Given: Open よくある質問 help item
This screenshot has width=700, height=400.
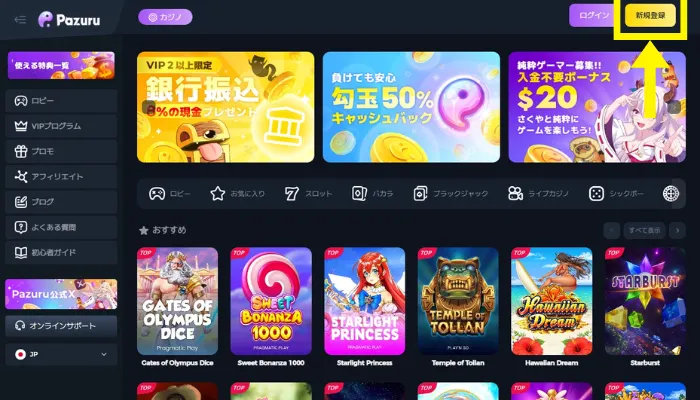Looking at the screenshot, I should (61, 227).
